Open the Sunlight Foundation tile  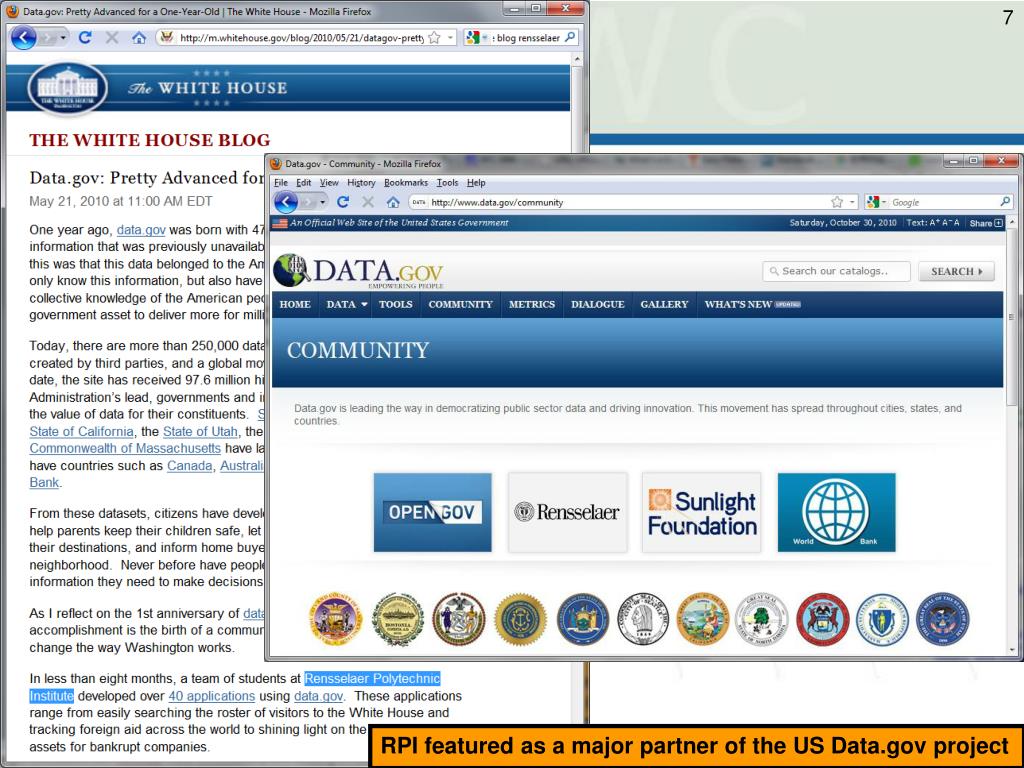[x=701, y=513]
